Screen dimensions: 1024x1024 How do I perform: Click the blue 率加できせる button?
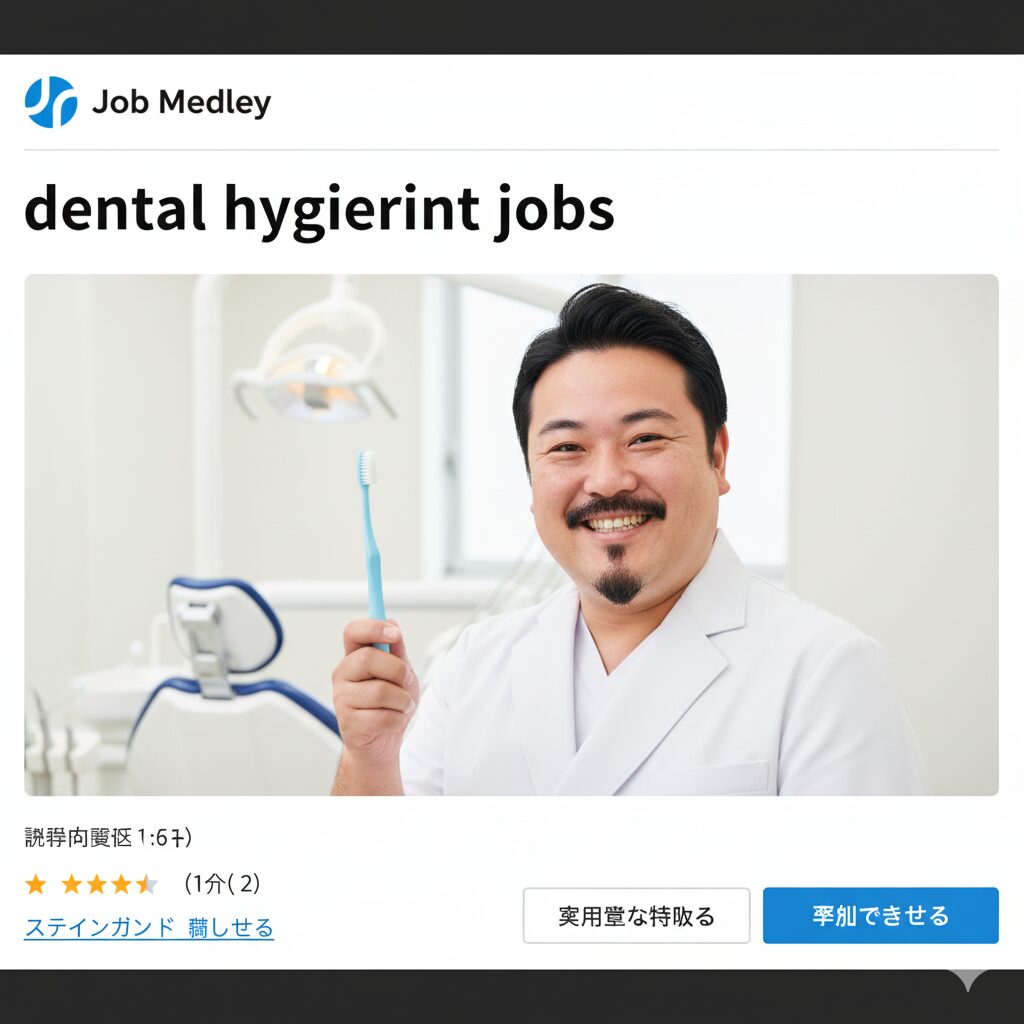(880, 916)
